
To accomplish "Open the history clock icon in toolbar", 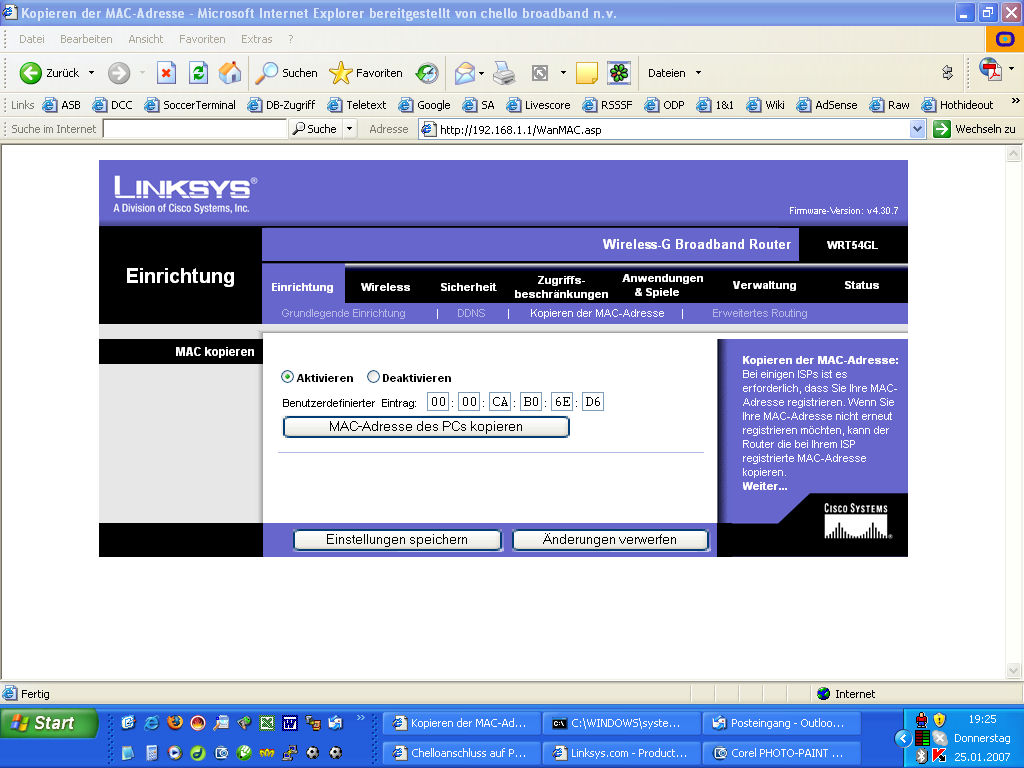I will tap(427, 73).
